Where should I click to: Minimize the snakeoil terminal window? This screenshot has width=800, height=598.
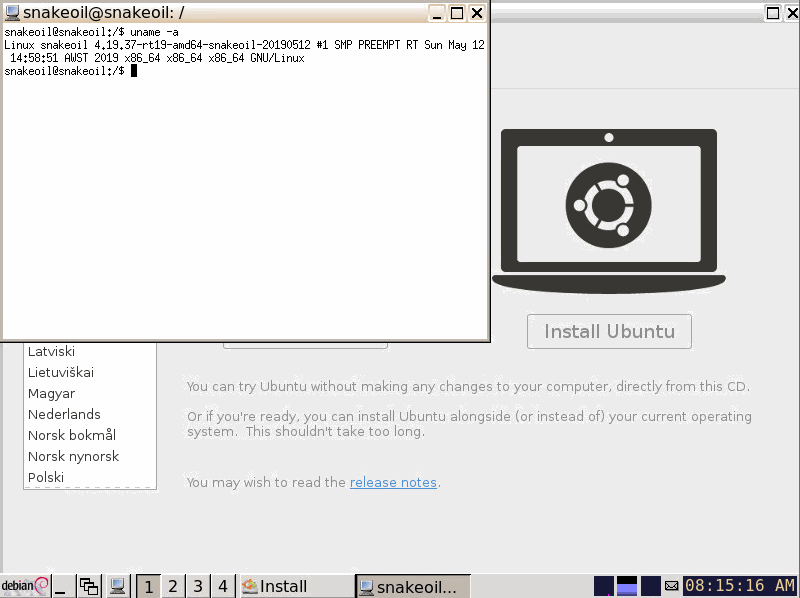437,13
